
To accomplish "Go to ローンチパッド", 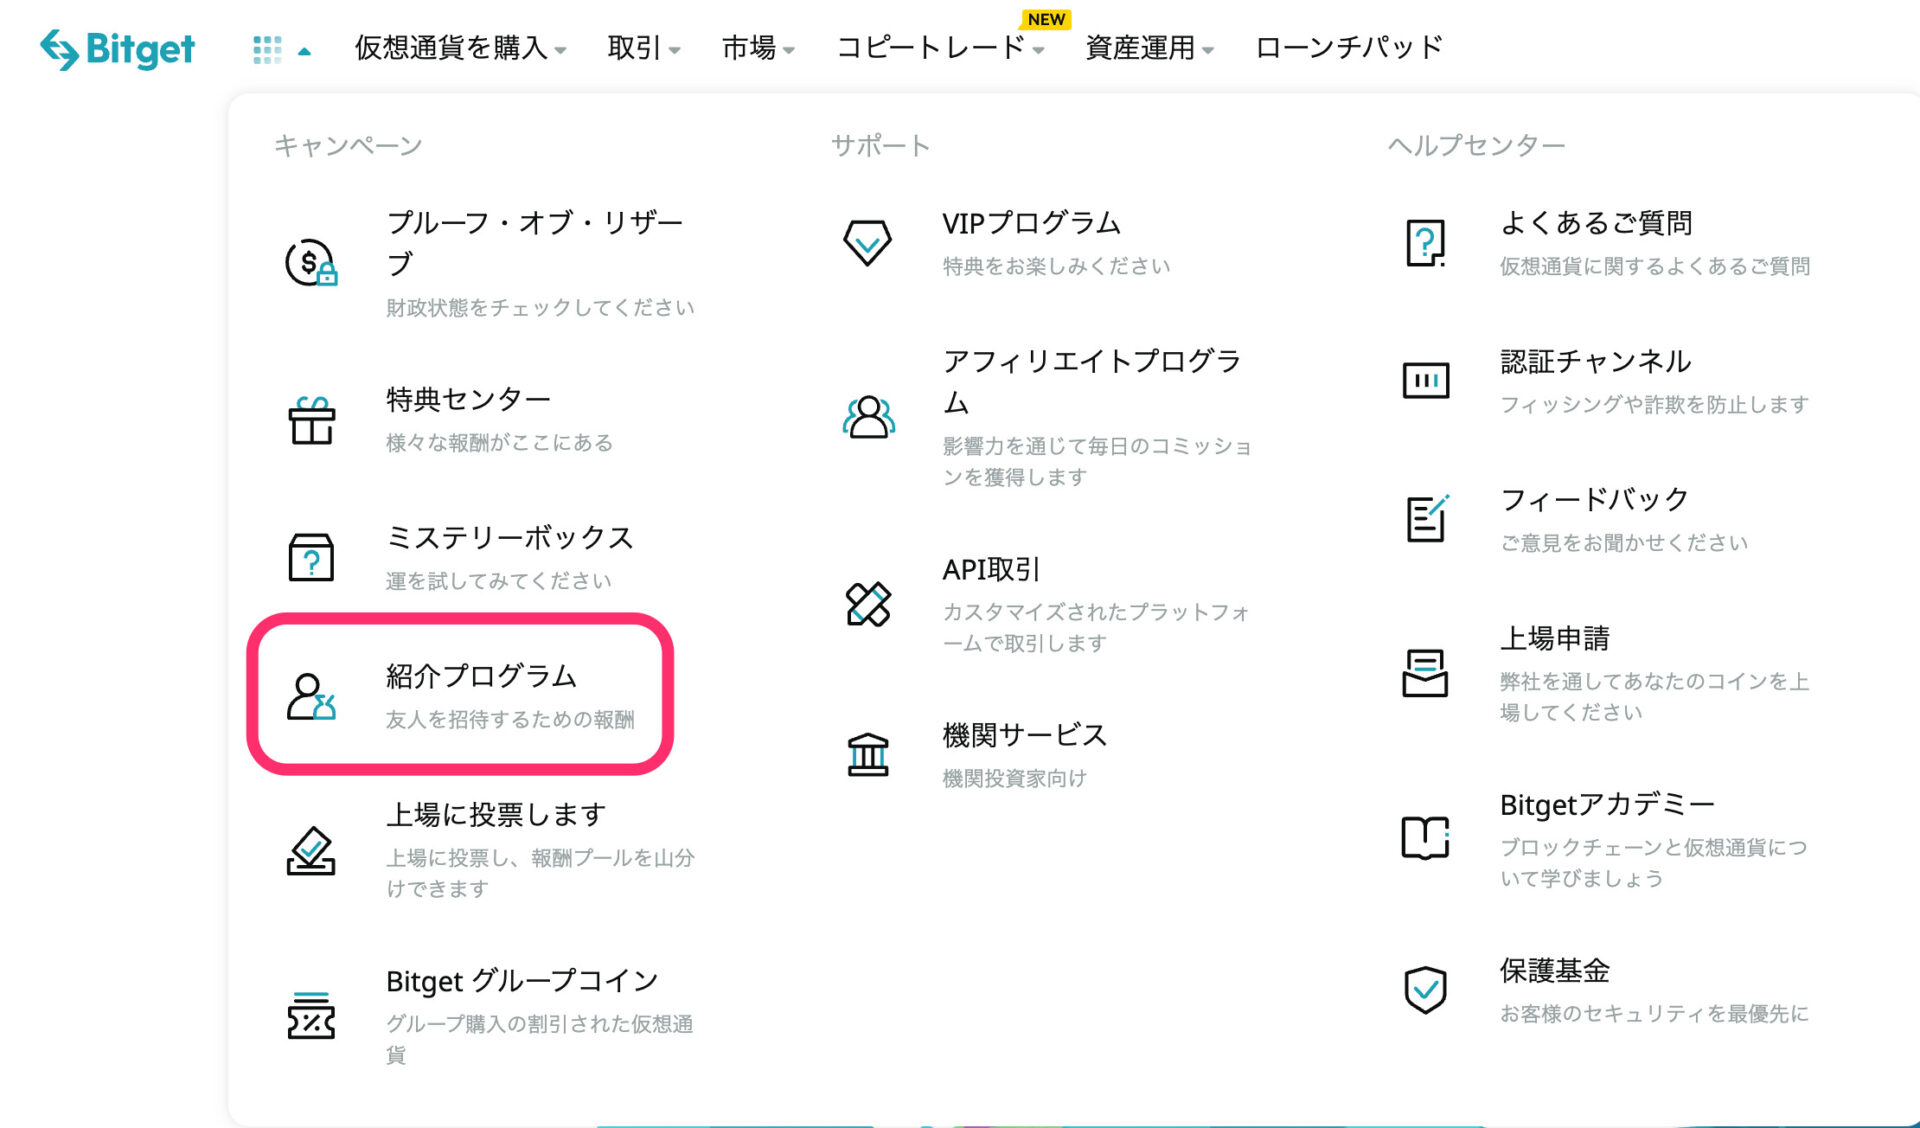I will [x=1349, y=48].
